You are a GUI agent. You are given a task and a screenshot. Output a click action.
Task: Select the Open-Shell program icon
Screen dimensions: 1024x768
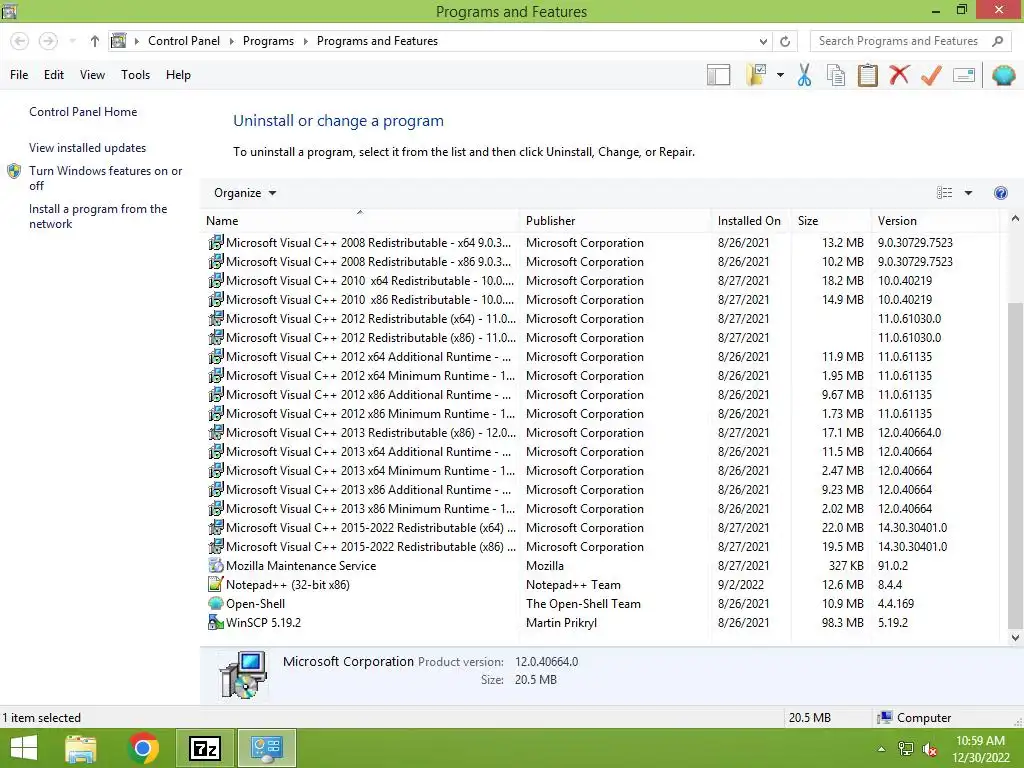pos(216,603)
